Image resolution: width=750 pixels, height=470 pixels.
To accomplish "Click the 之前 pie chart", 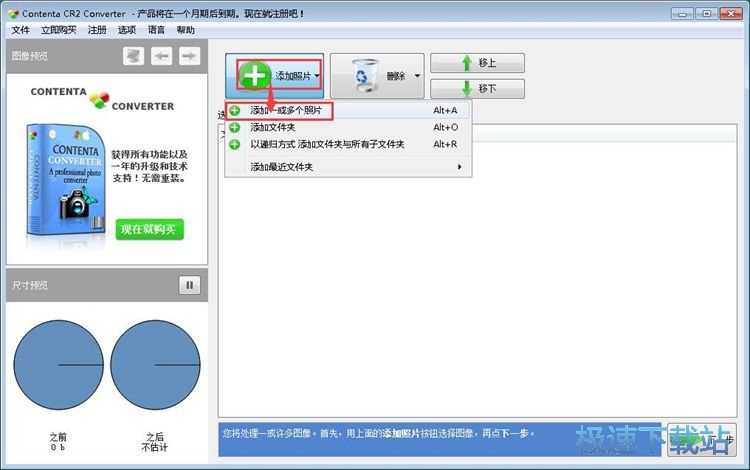I will click(x=58, y=365).
